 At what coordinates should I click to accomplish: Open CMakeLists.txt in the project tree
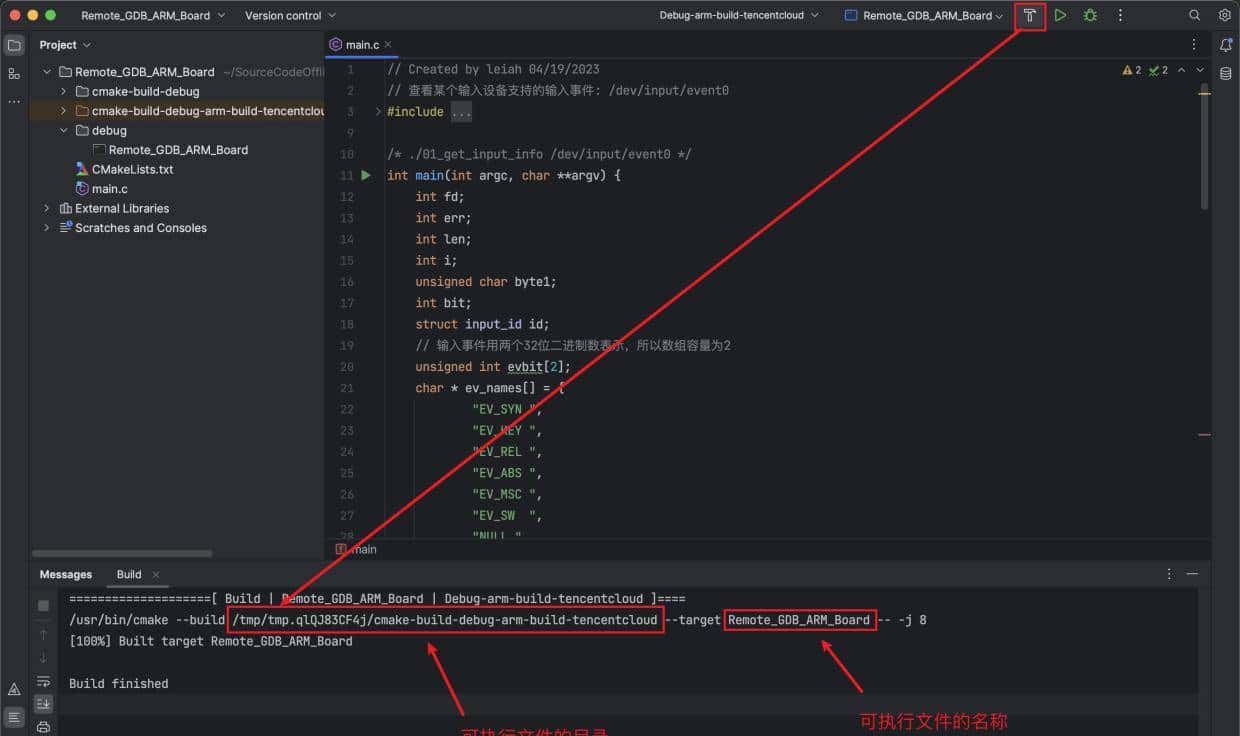132,169
